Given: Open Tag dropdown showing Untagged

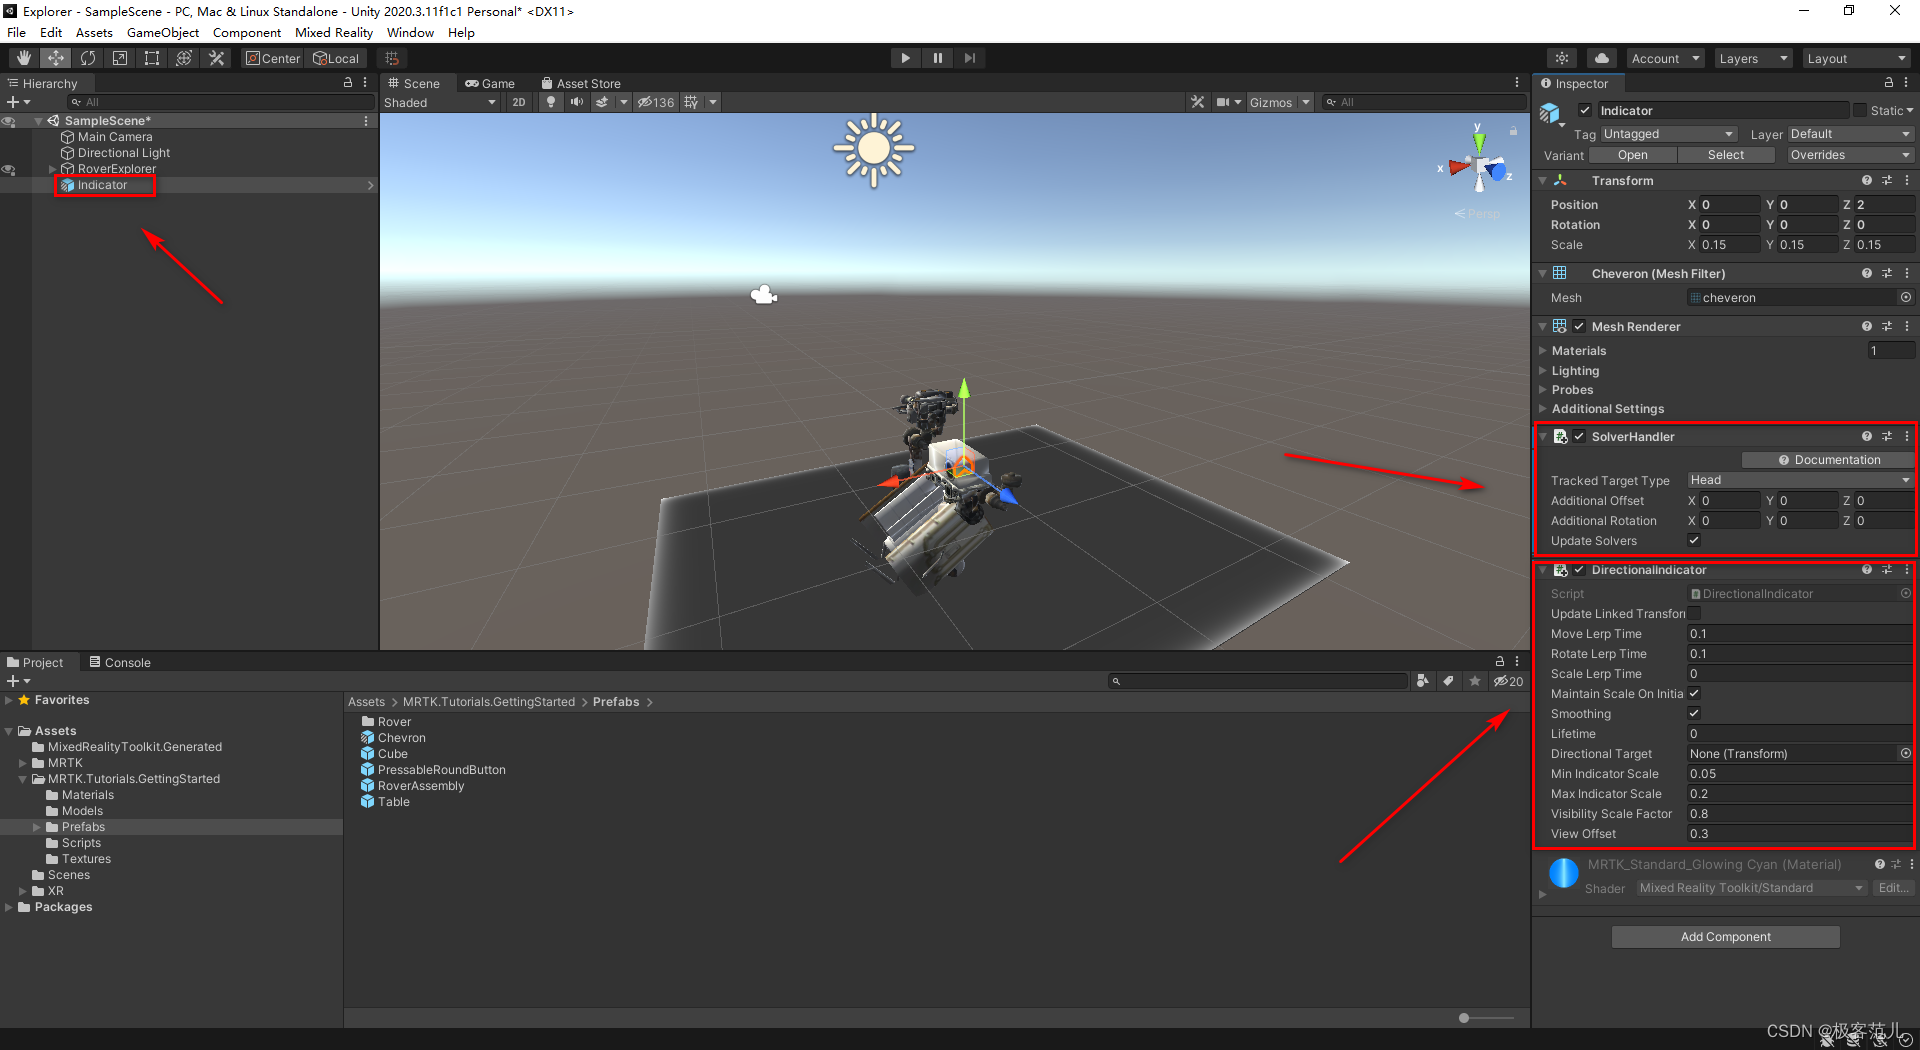Looking at the screenshot, I should point(1668,134).
